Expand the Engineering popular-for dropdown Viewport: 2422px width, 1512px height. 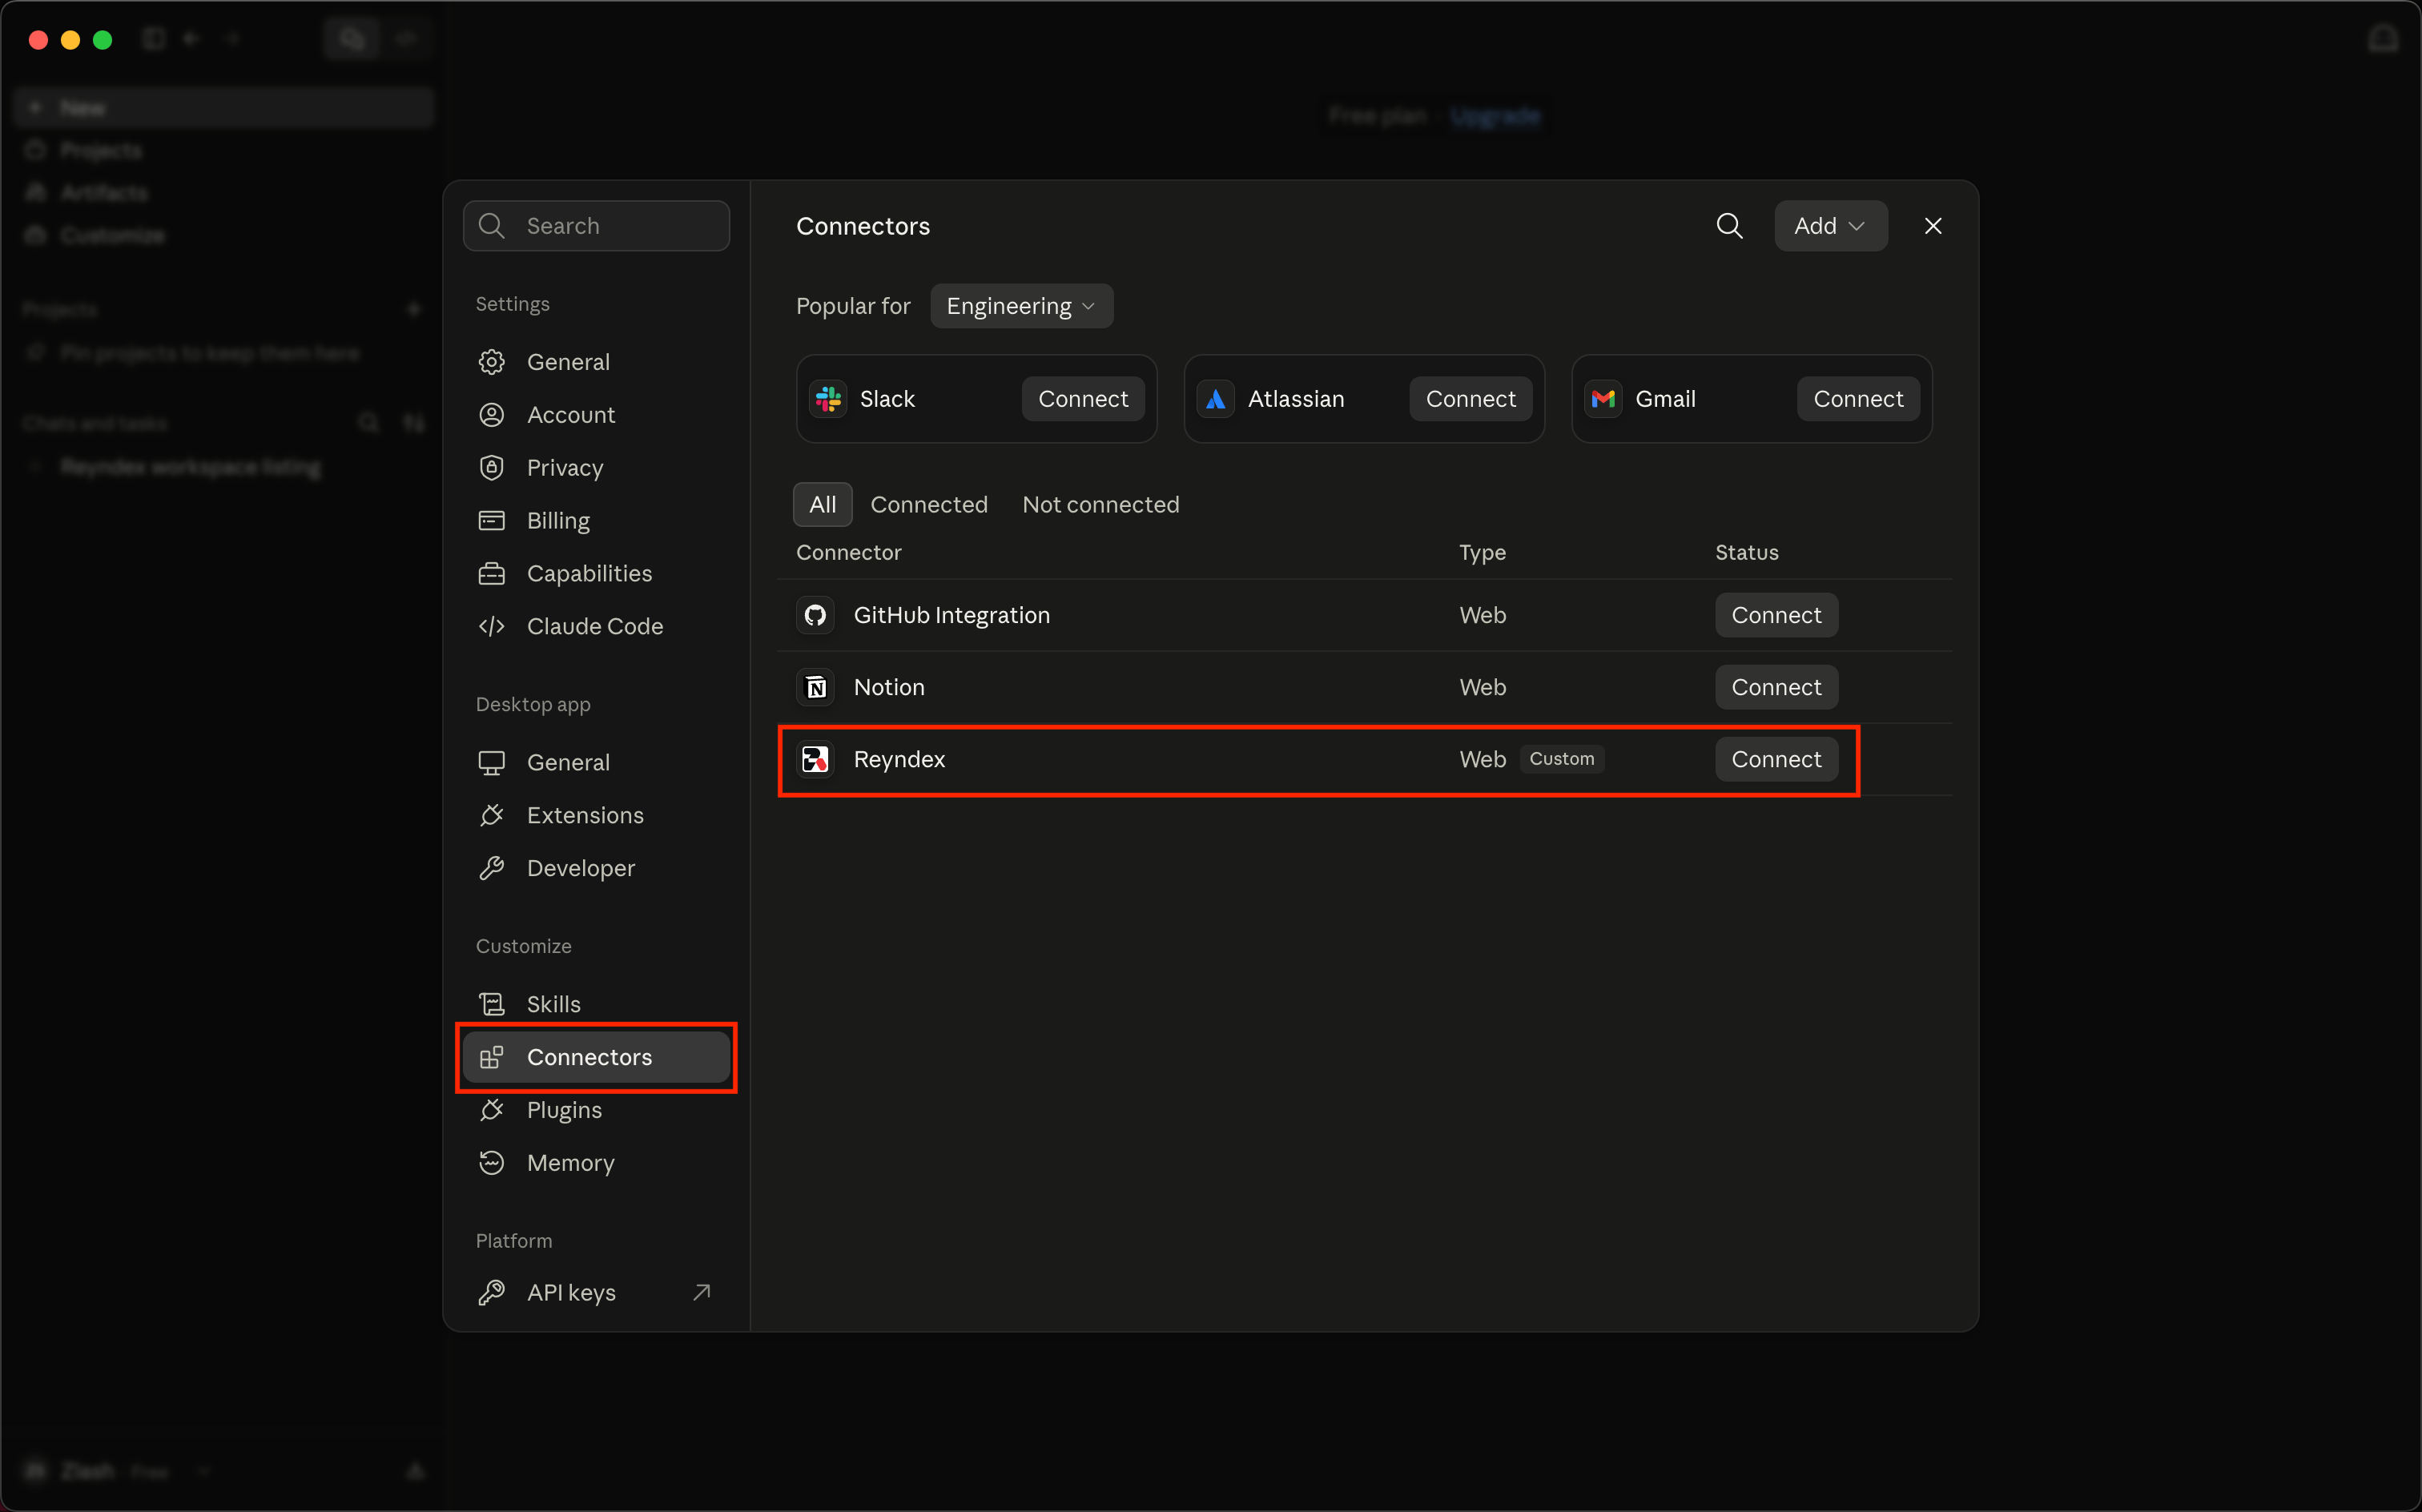[x=1021, y=306]
